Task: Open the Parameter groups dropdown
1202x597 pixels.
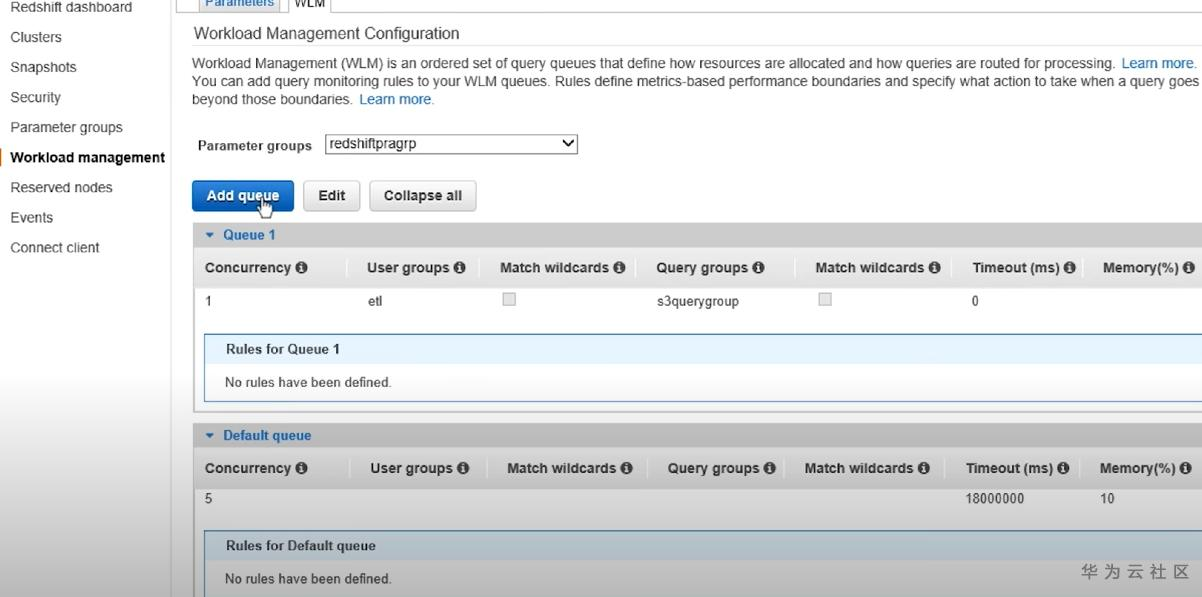Action: pos(452,144)
